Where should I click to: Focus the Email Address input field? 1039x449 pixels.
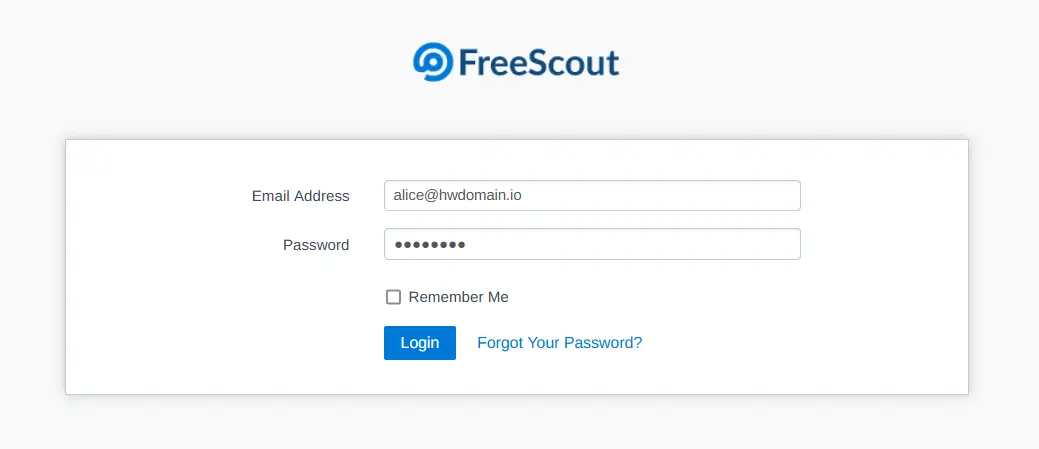tap(592, 196)
